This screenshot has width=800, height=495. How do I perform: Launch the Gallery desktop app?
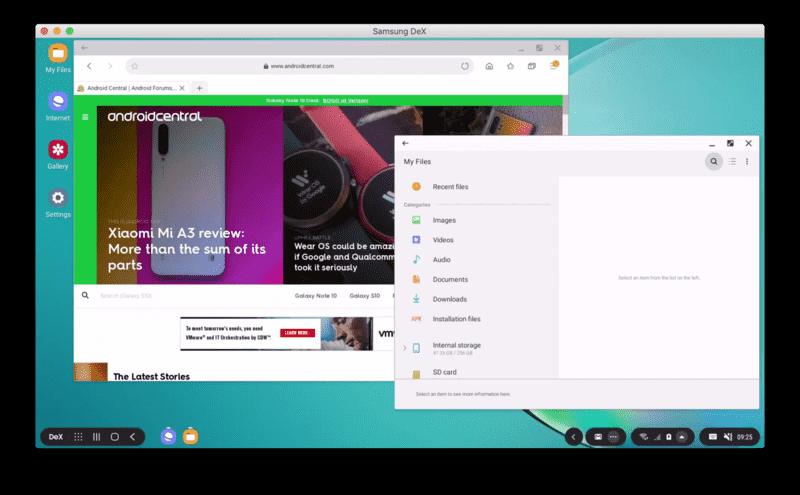(x=58, y=155)
